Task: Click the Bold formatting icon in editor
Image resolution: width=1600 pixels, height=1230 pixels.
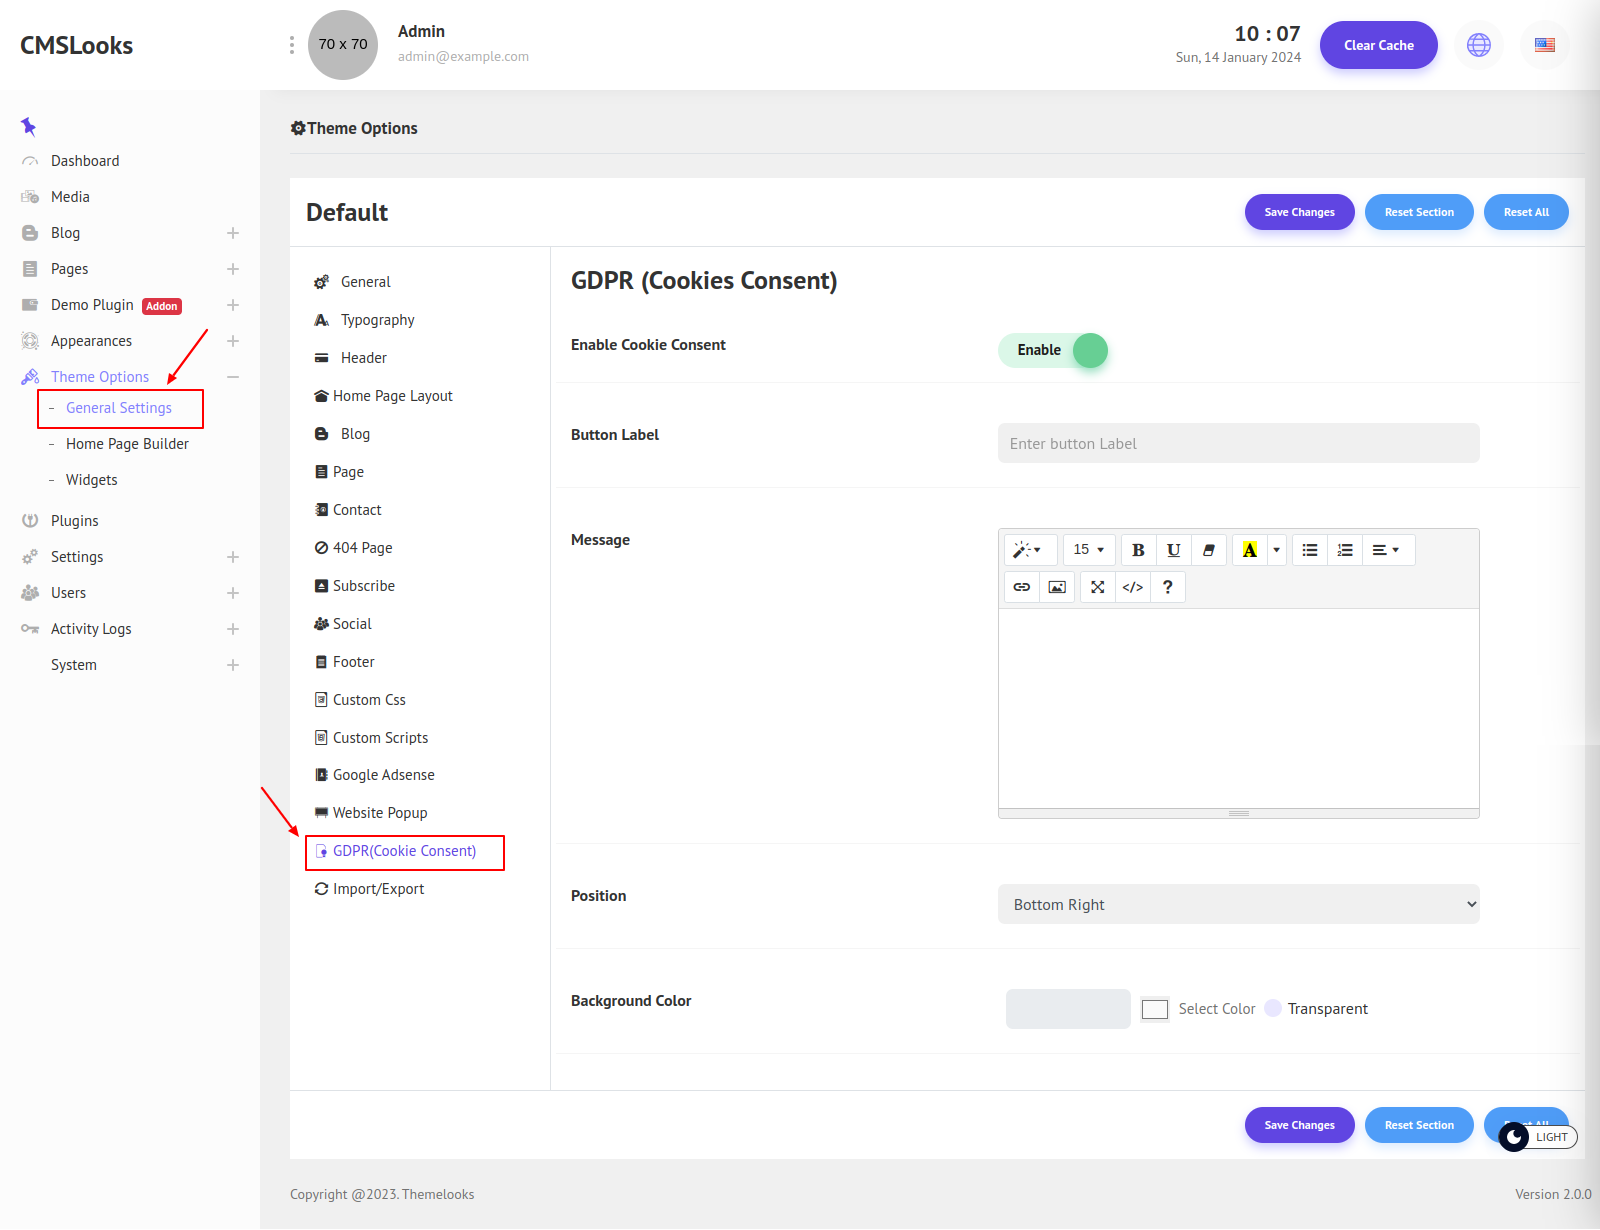Action: 1138,550
